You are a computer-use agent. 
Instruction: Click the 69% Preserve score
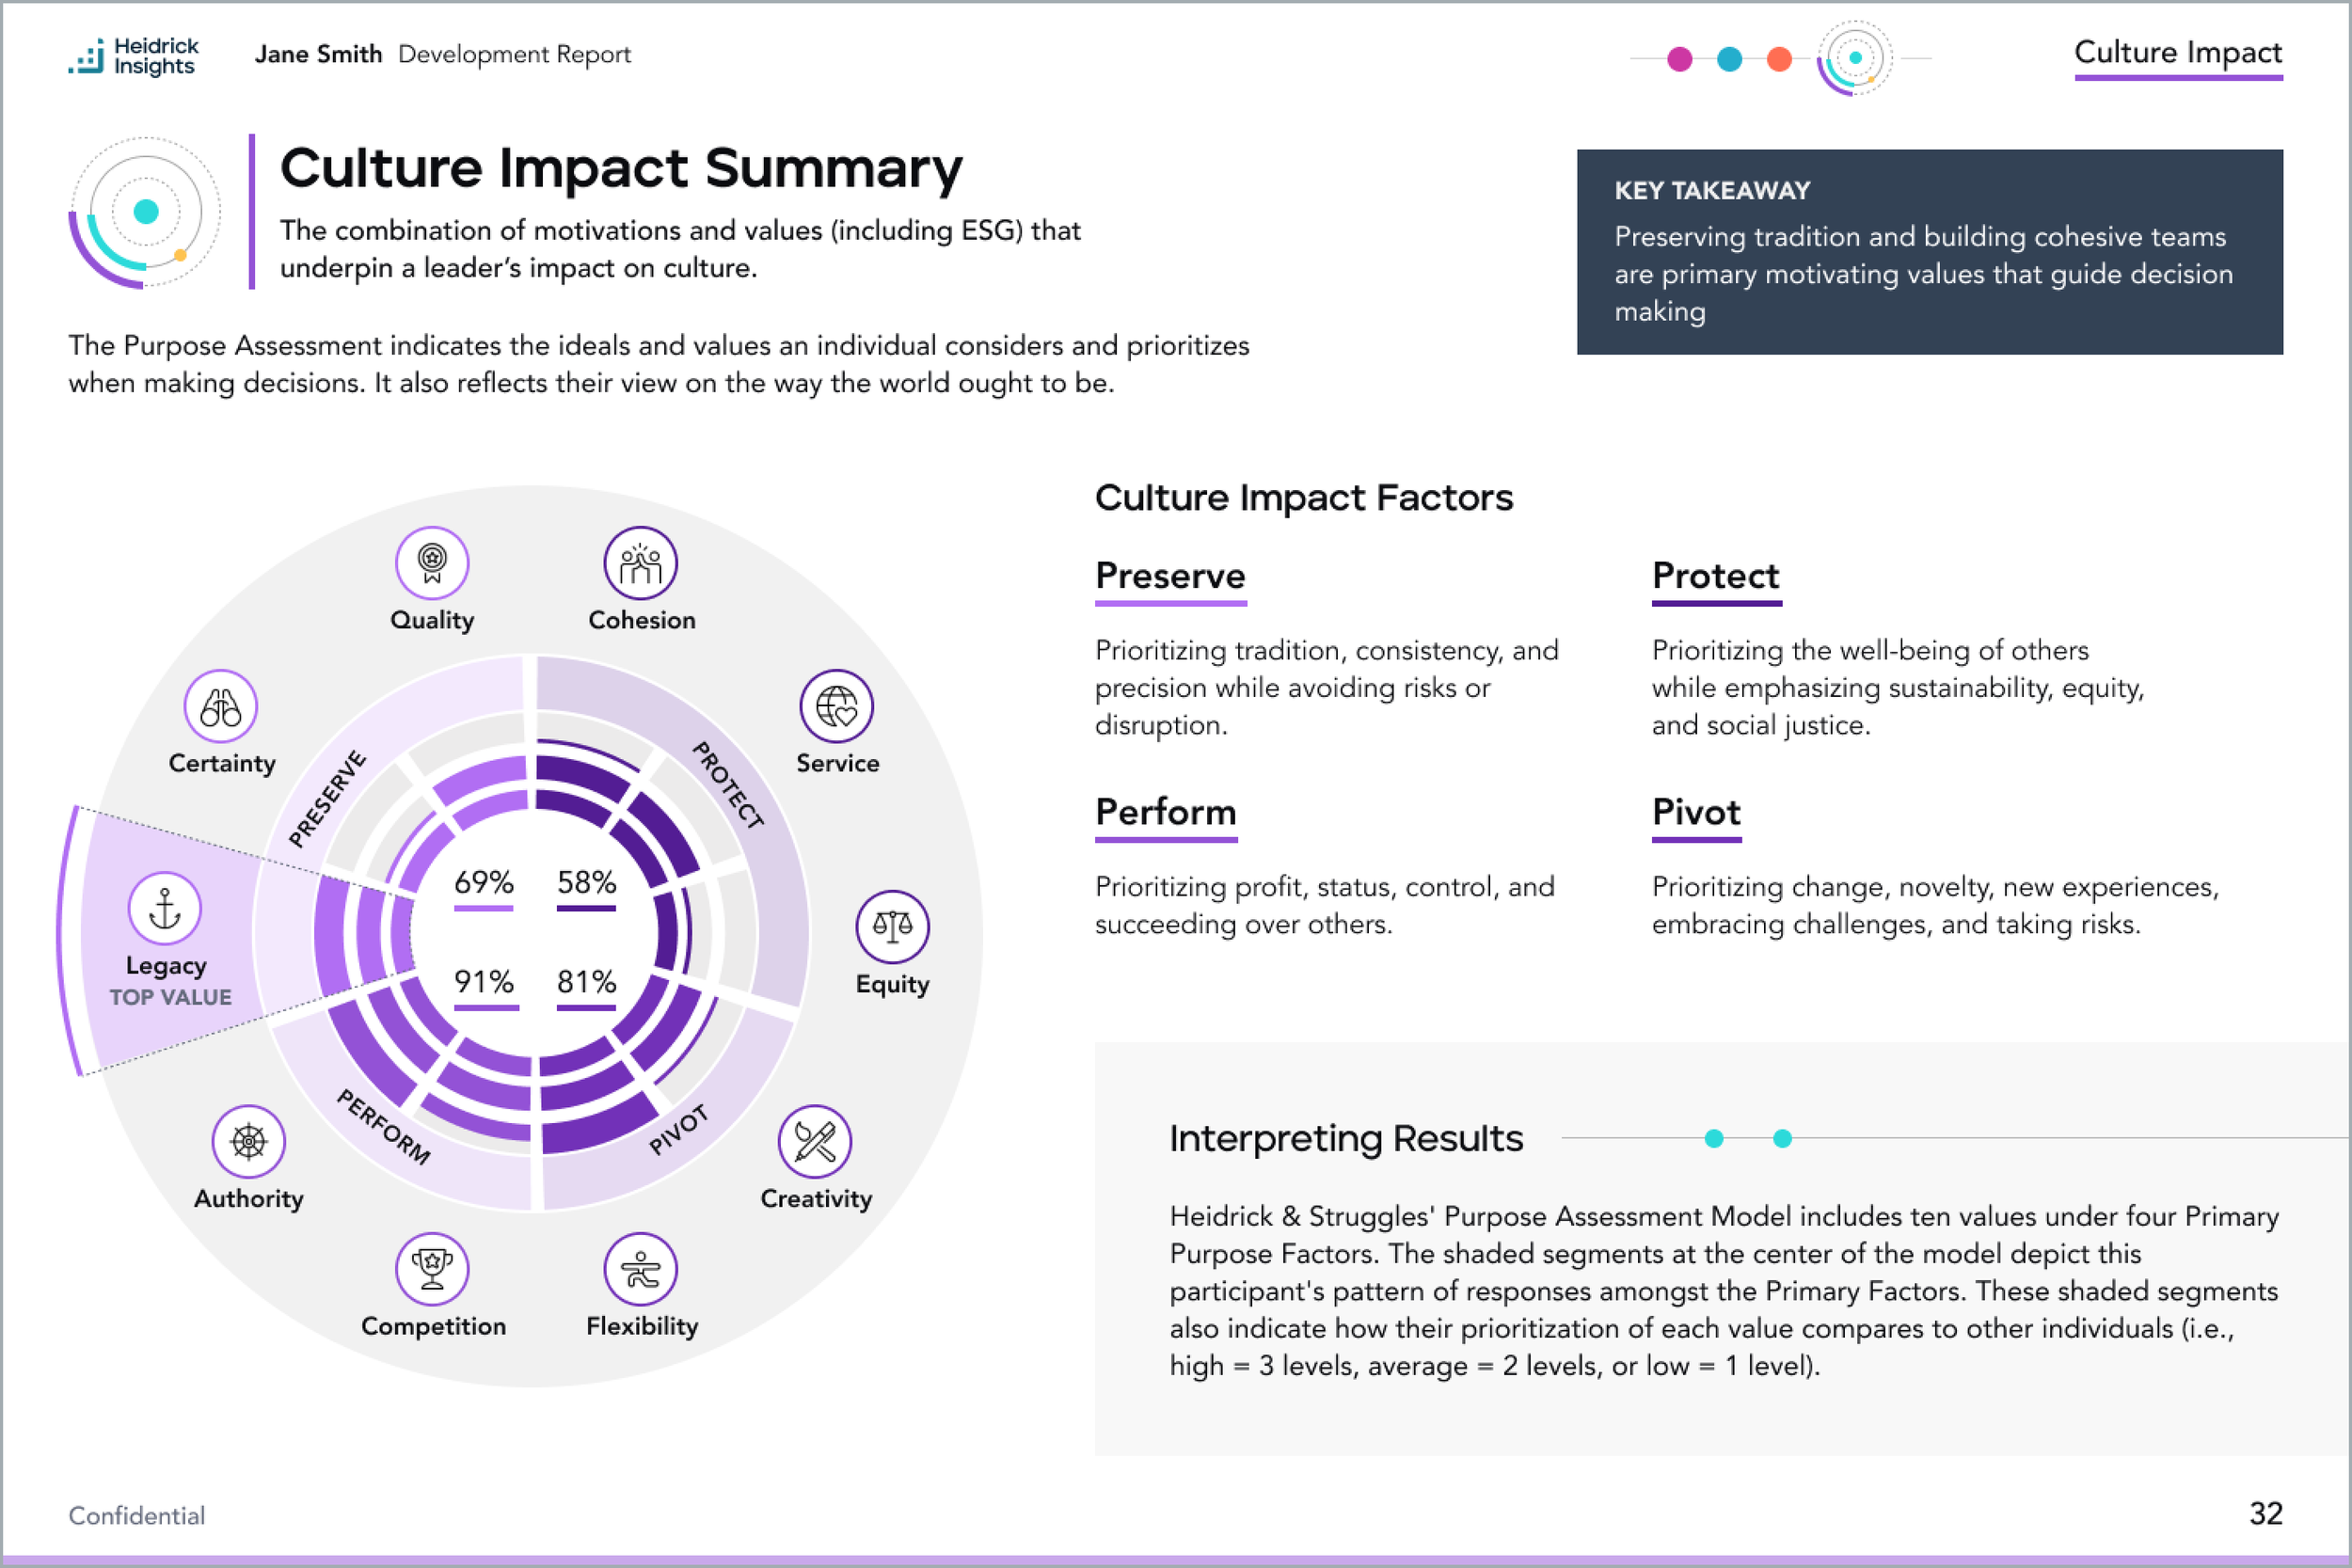pos(484,882)
